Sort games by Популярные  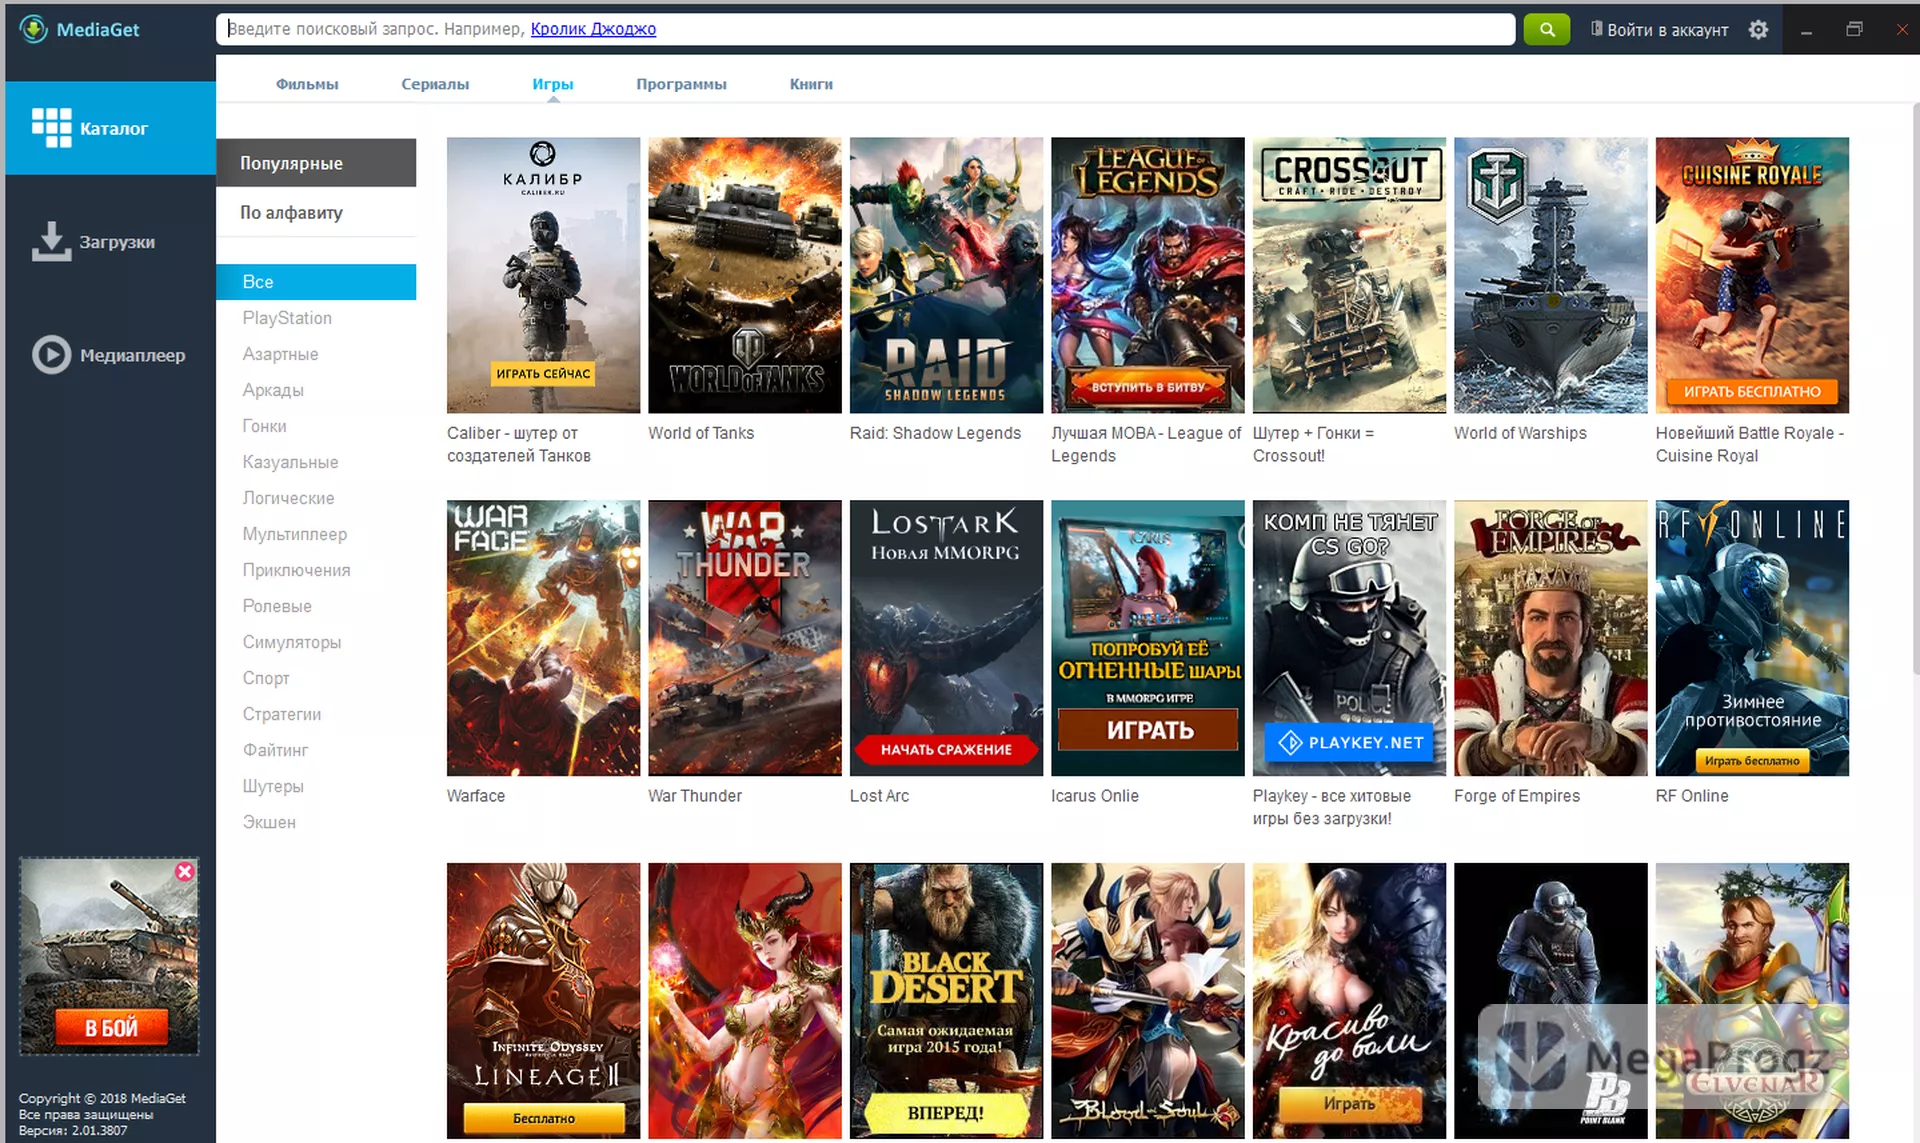[x=316, y=163]
